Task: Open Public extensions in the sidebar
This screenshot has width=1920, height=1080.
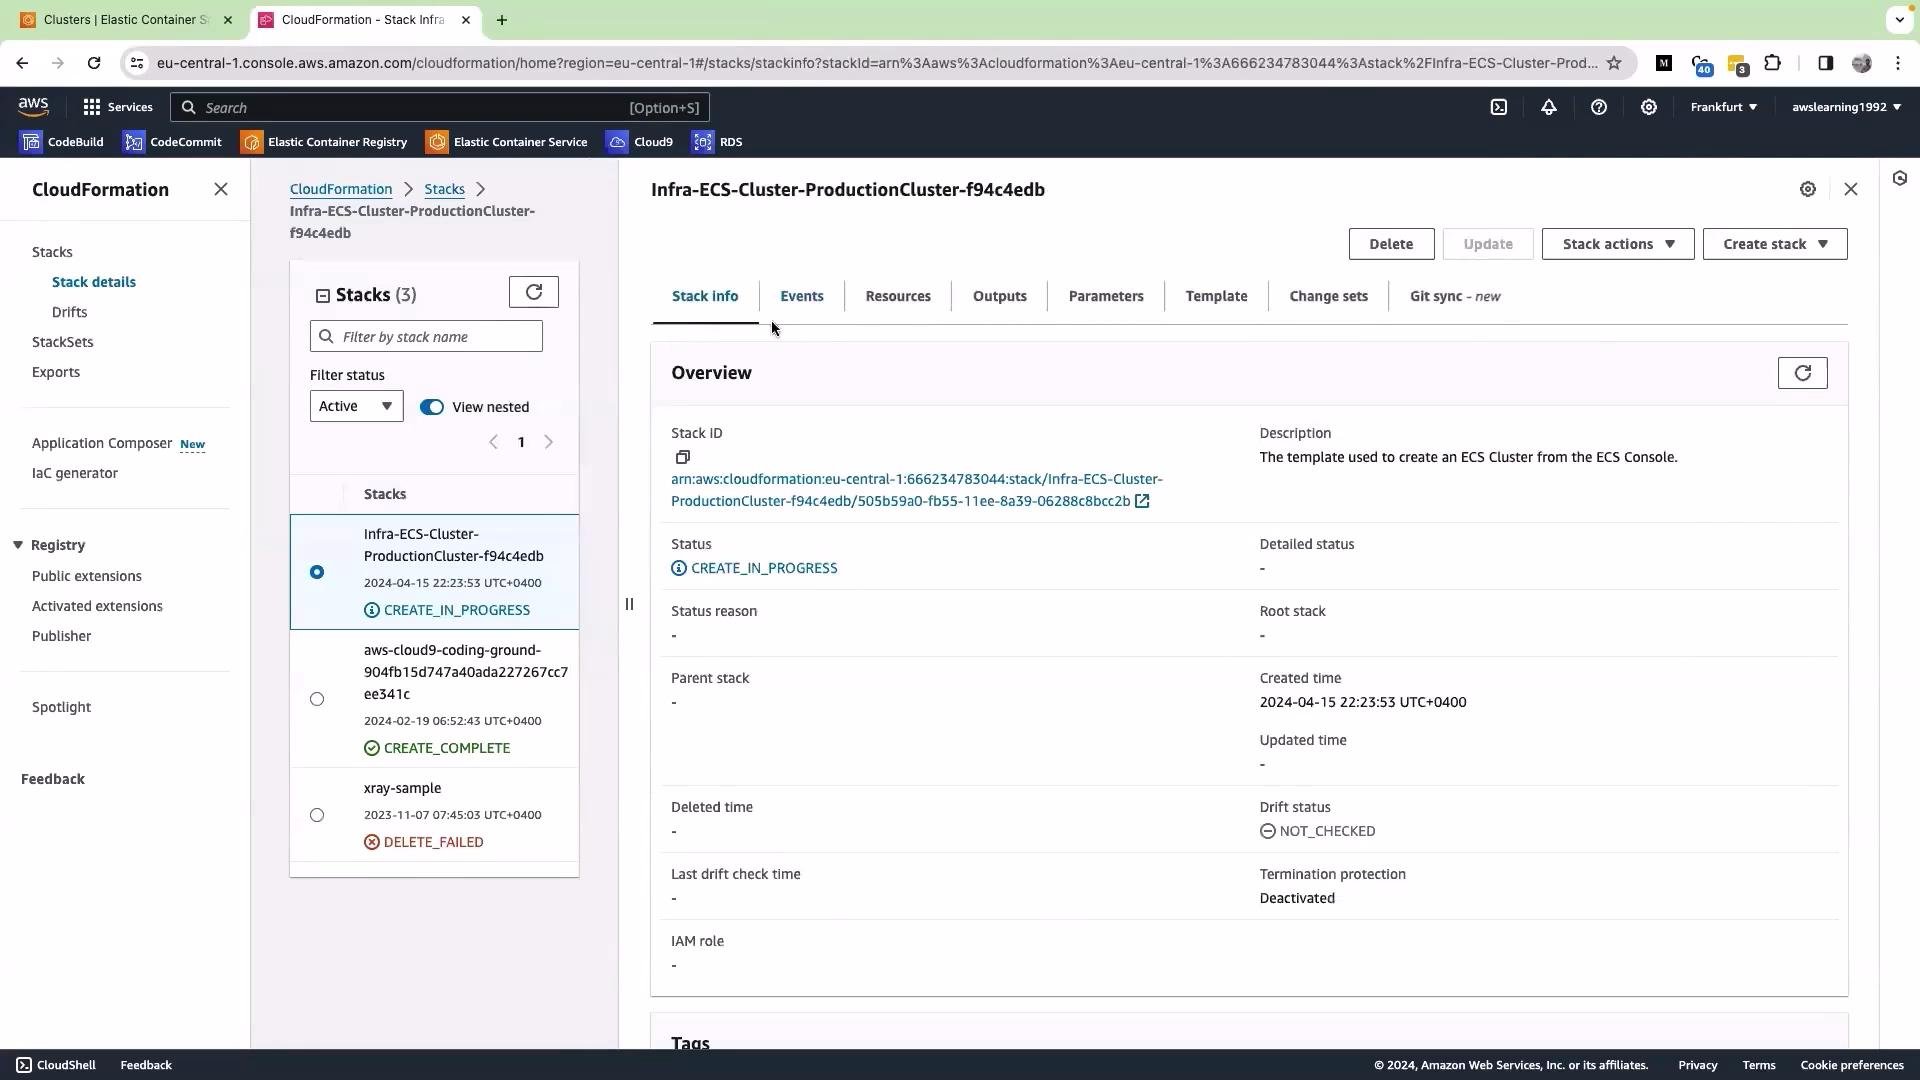Action: coord(87,576)
